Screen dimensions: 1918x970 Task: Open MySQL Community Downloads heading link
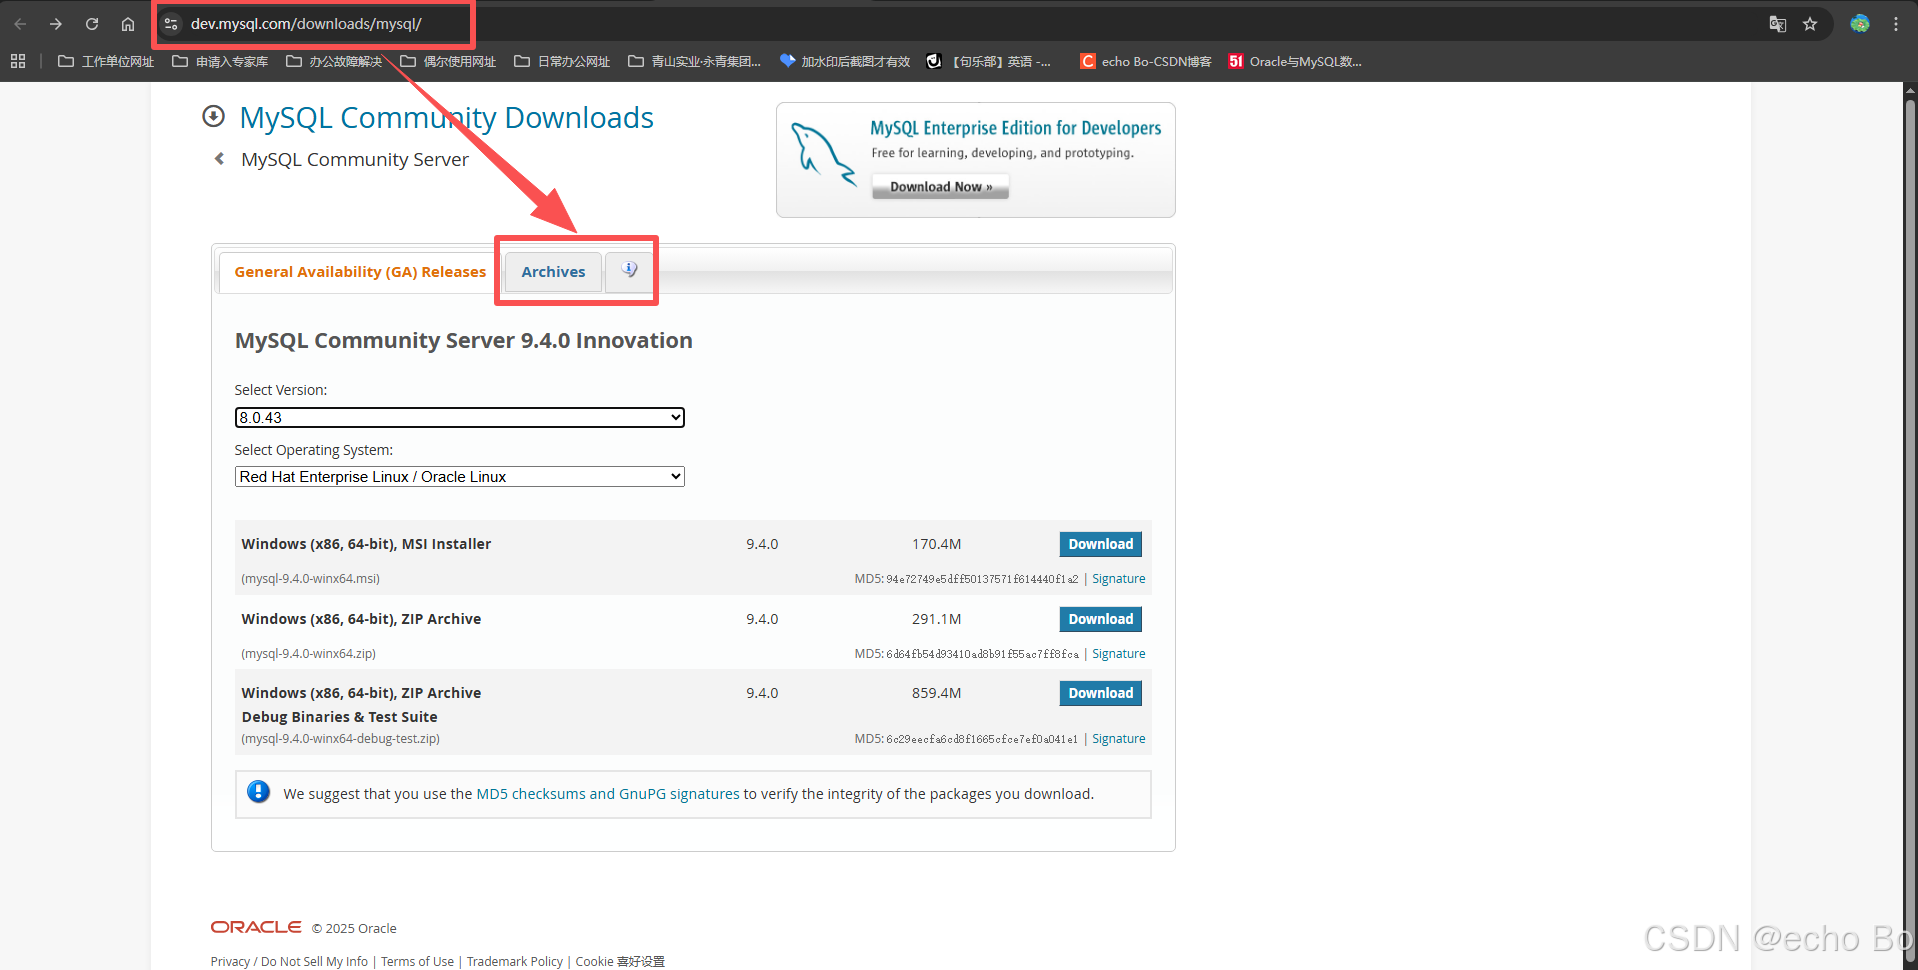pyautogui.click(x=446, y=117)
